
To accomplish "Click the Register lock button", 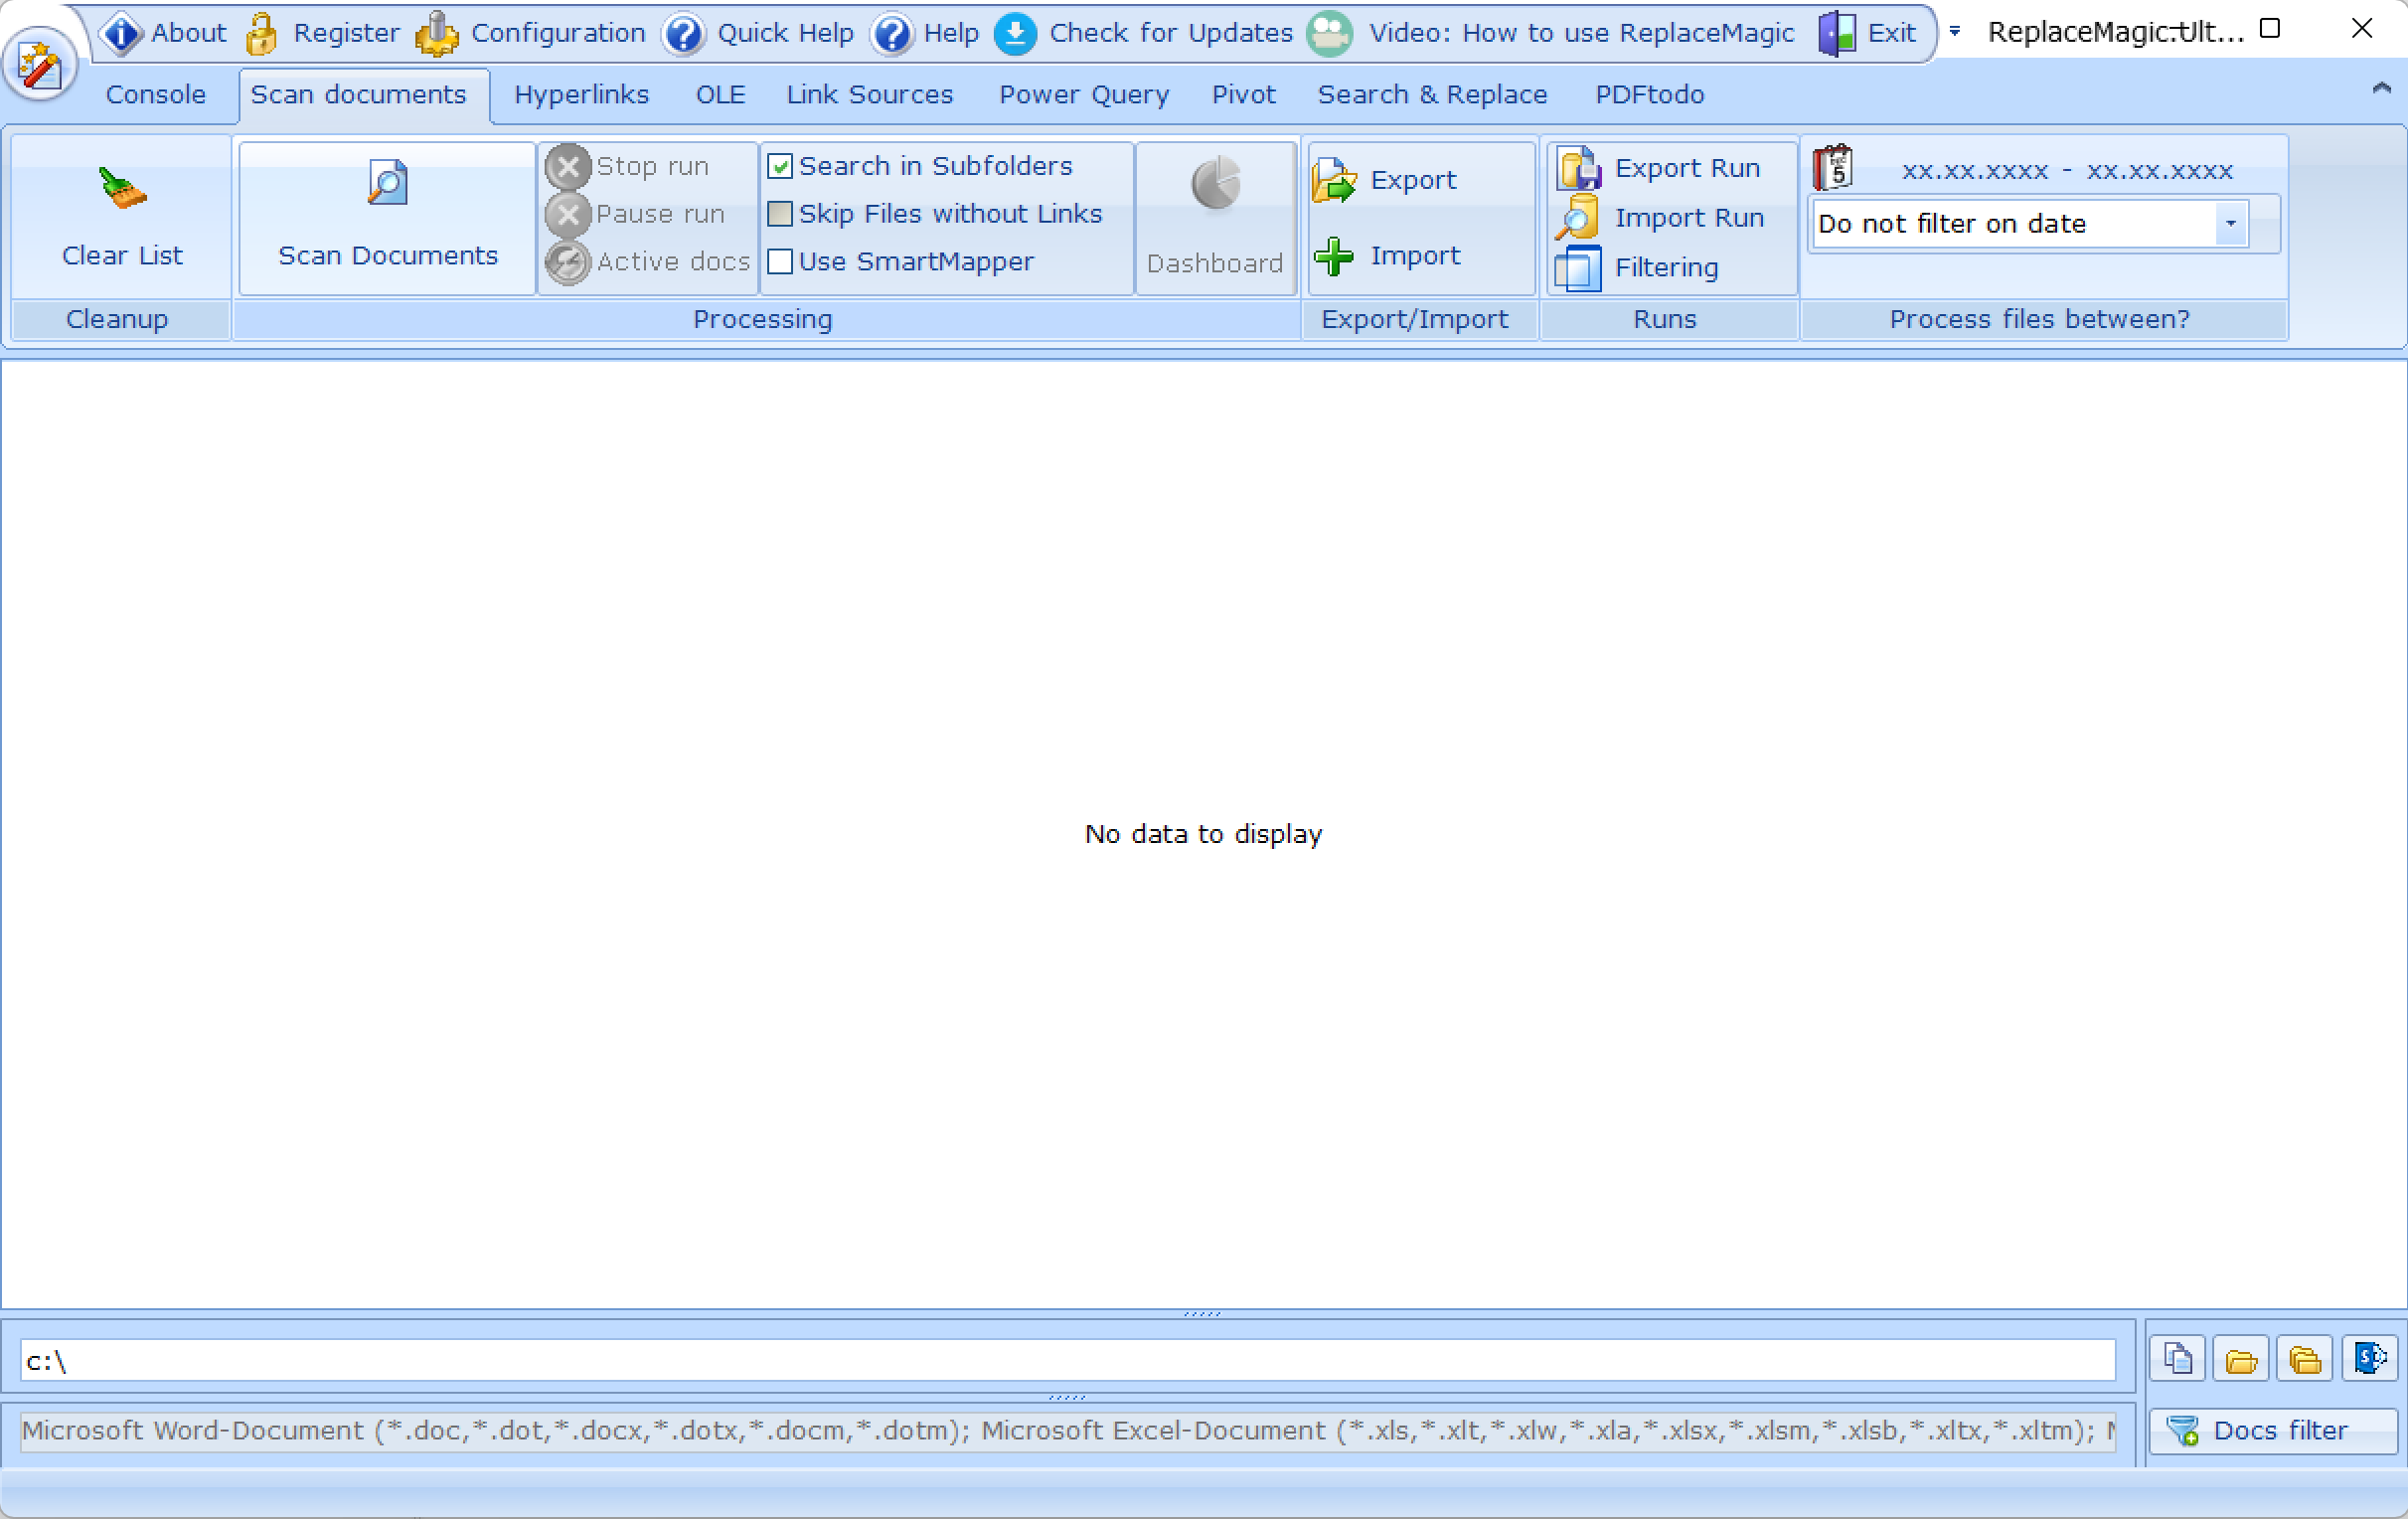I will point(322,33).
